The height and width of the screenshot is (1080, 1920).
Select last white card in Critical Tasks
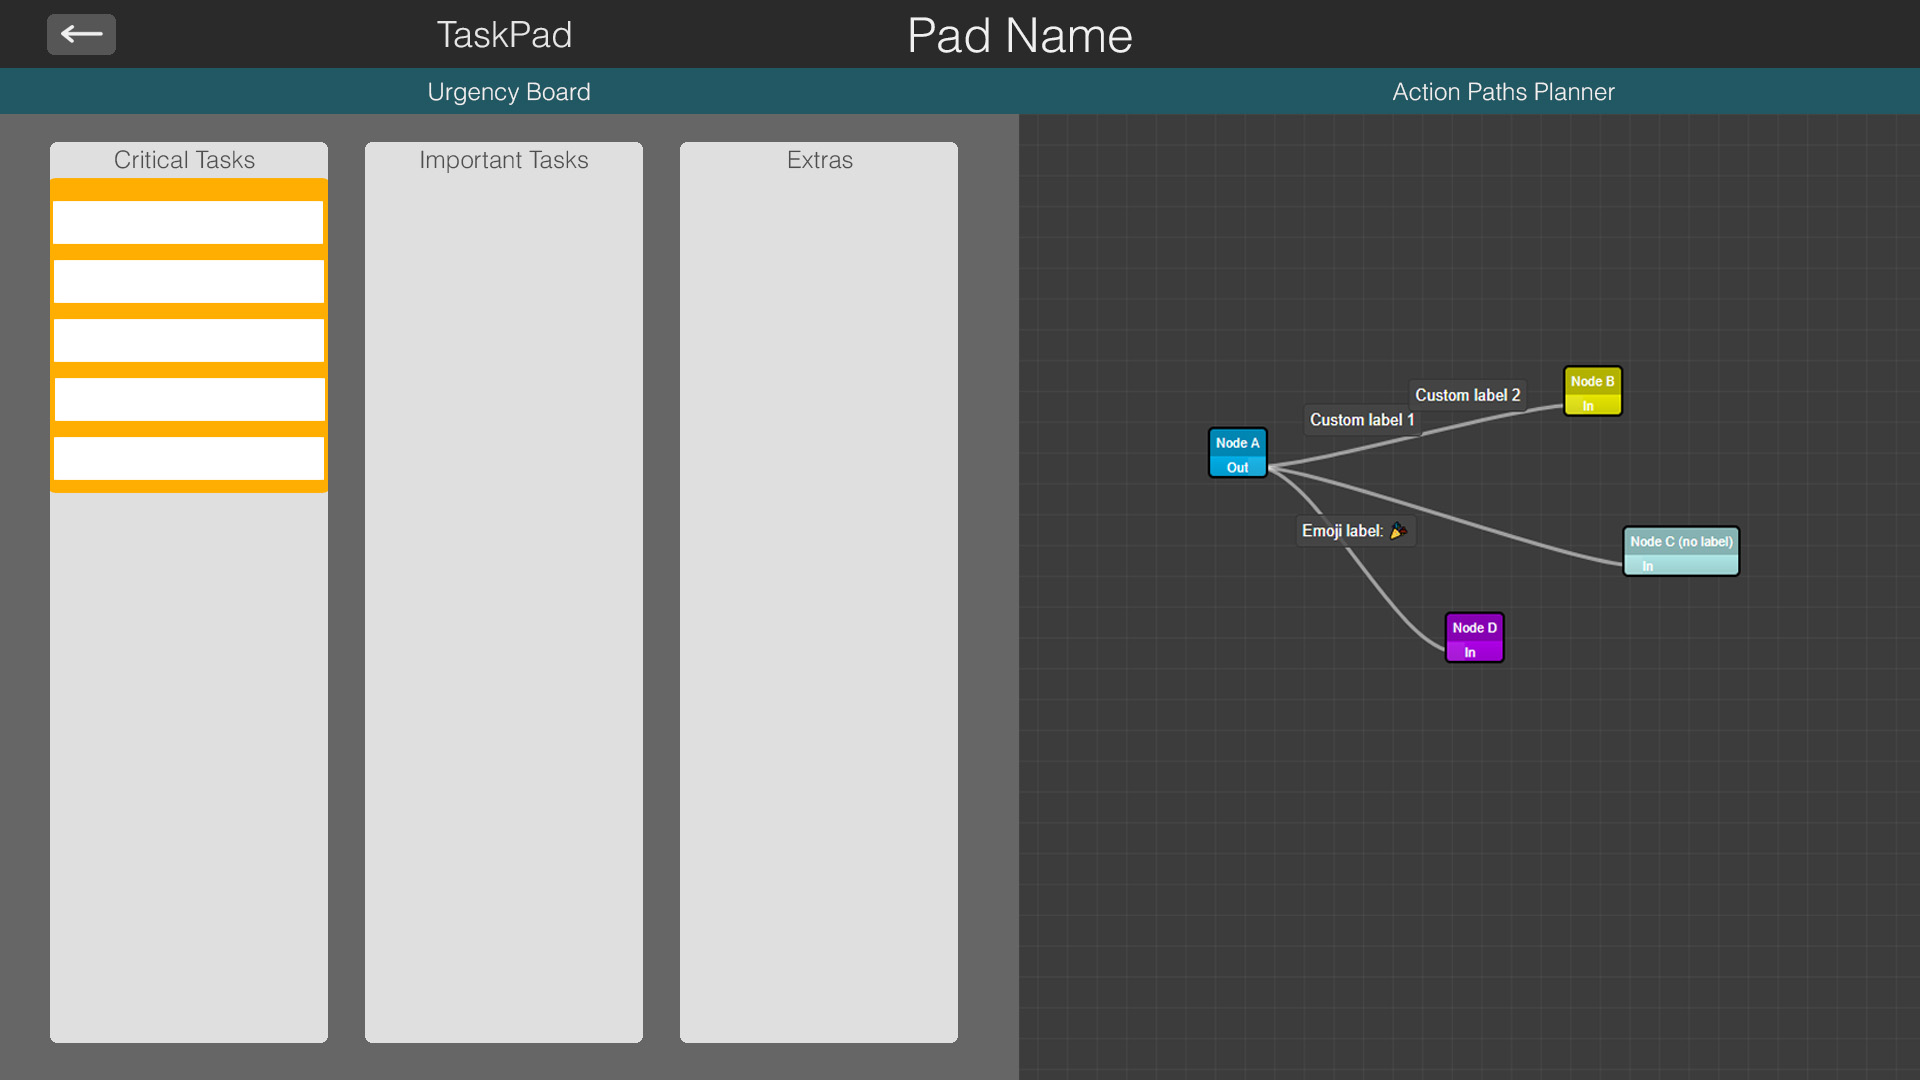(x=188, y=459)
